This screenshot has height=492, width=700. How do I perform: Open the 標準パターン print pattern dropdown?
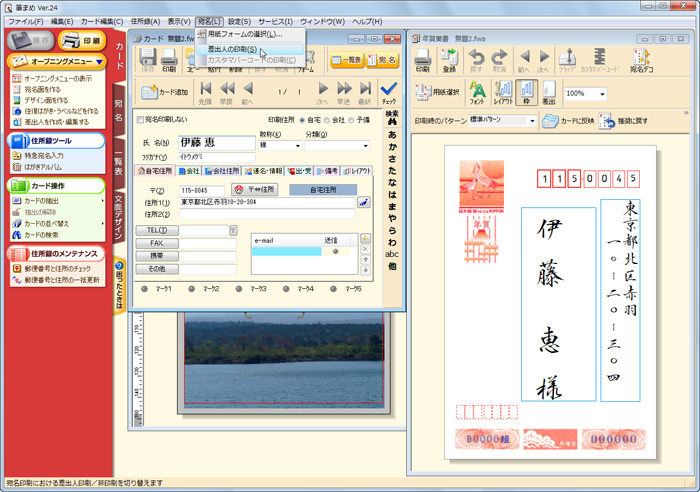pyautogui.click(x=530, y=119)
